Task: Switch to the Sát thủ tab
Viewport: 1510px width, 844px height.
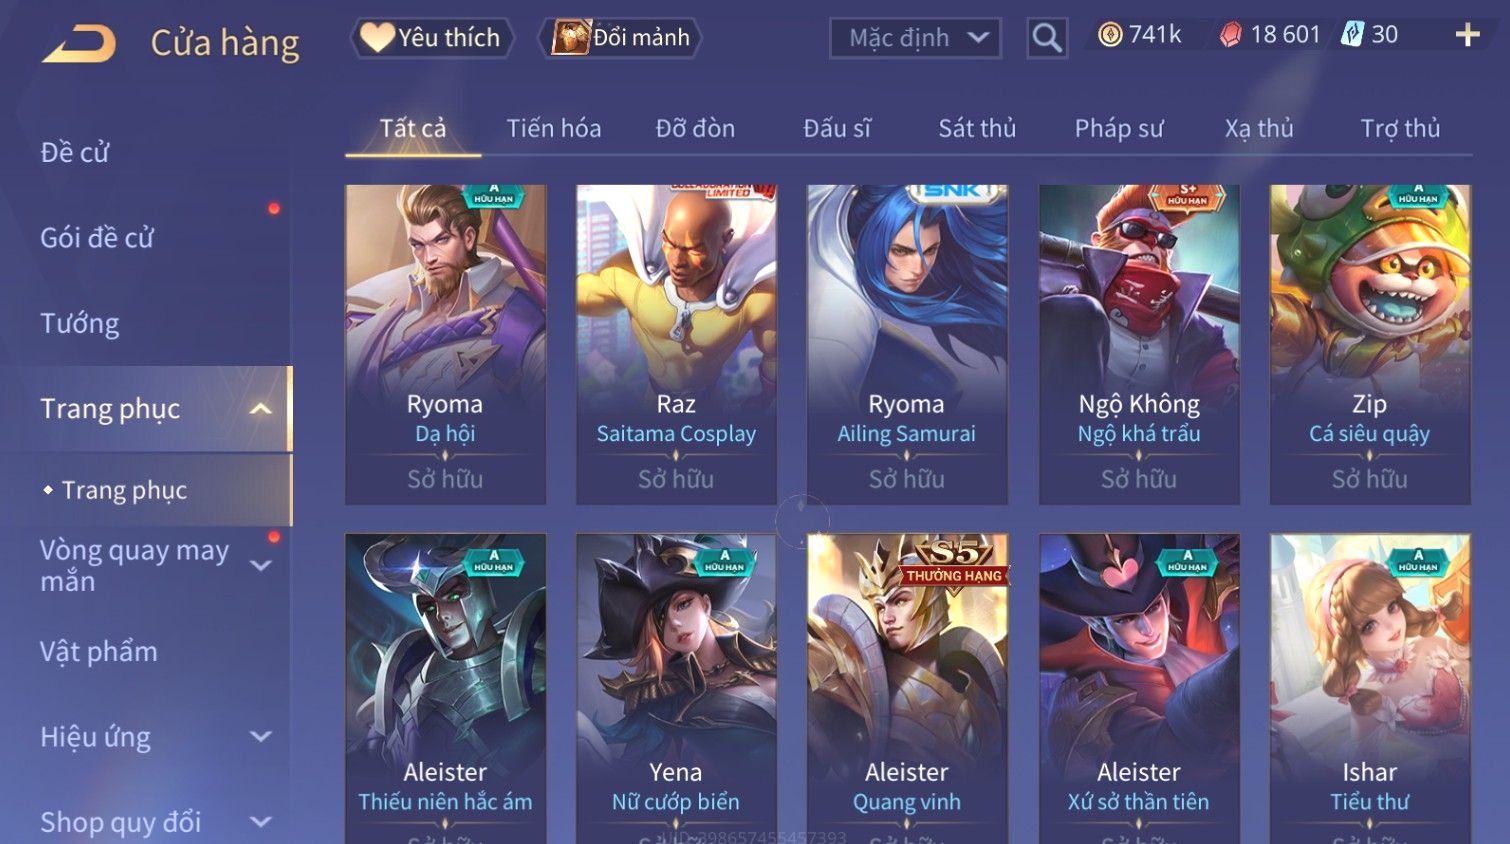Action: pyautogui.click(x=977, y=128)
